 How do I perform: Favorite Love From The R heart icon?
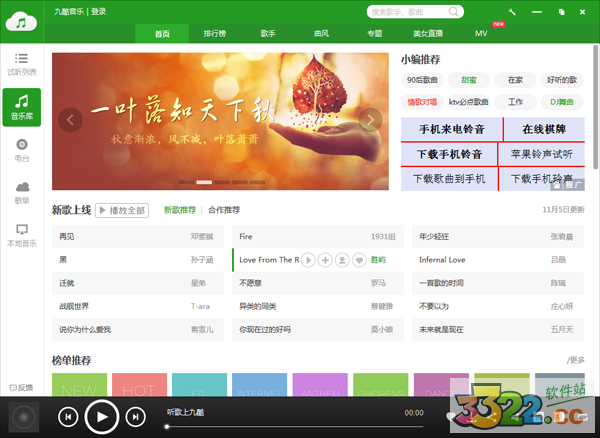359,260
